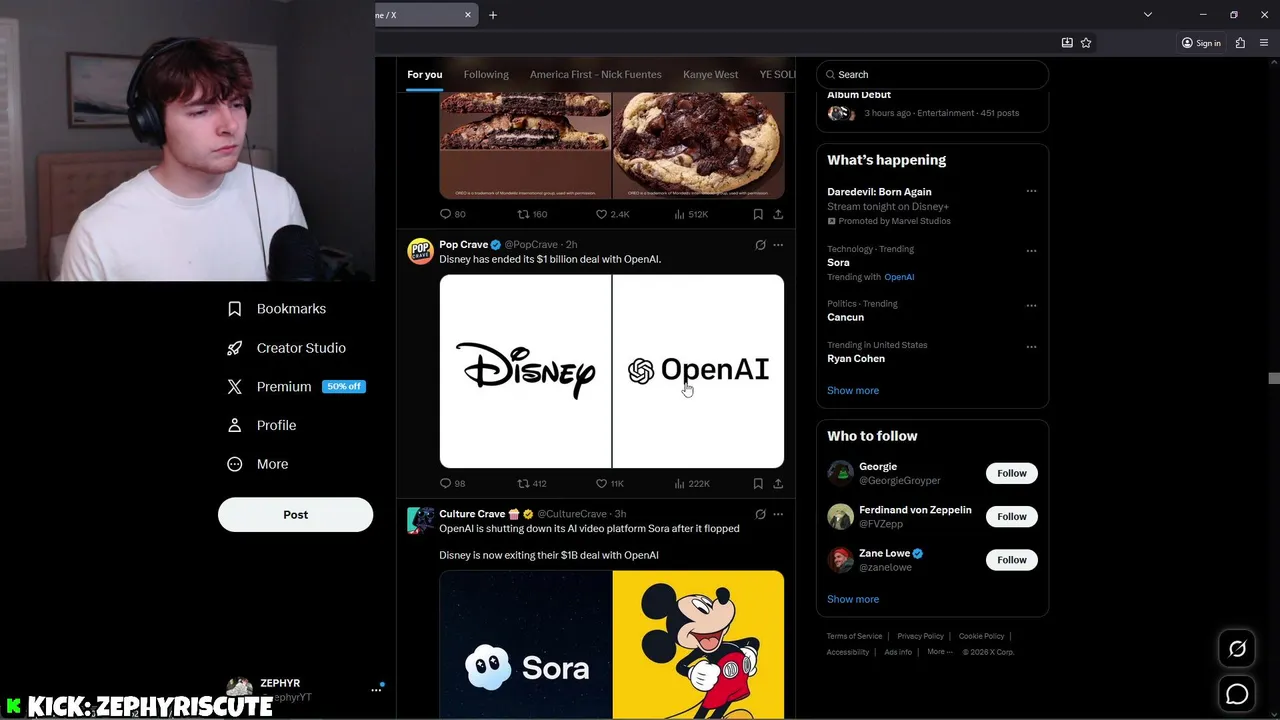Open more options for Sora trend

point(1031,251)
